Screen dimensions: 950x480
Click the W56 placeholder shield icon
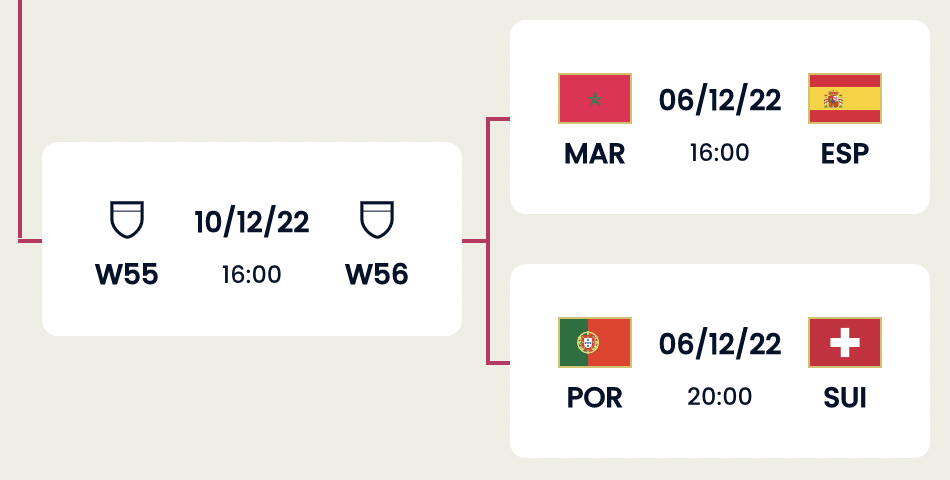pos(377,220)
